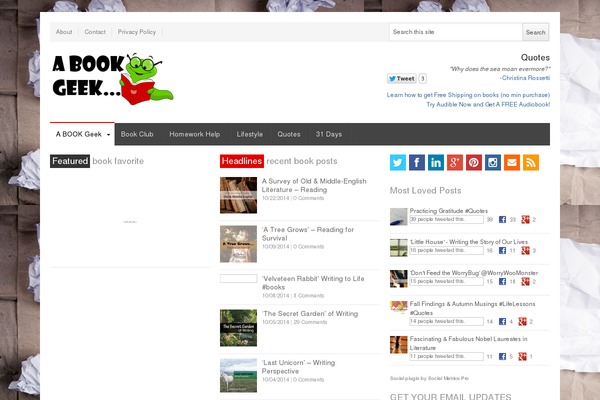Open the Privacy Policy link
This screenshot has height=400, width=600.
pos(136,32)
